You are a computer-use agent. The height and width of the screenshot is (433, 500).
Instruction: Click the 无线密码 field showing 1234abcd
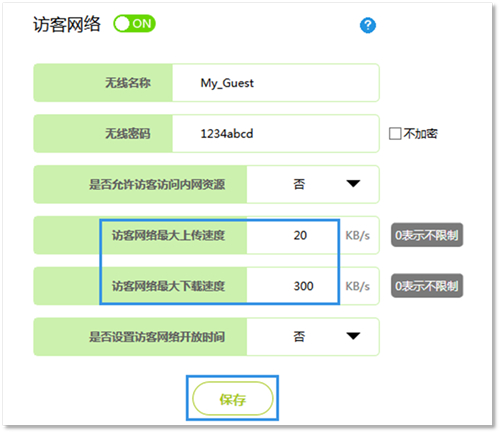pyautogui.click(x=276, y=134)
